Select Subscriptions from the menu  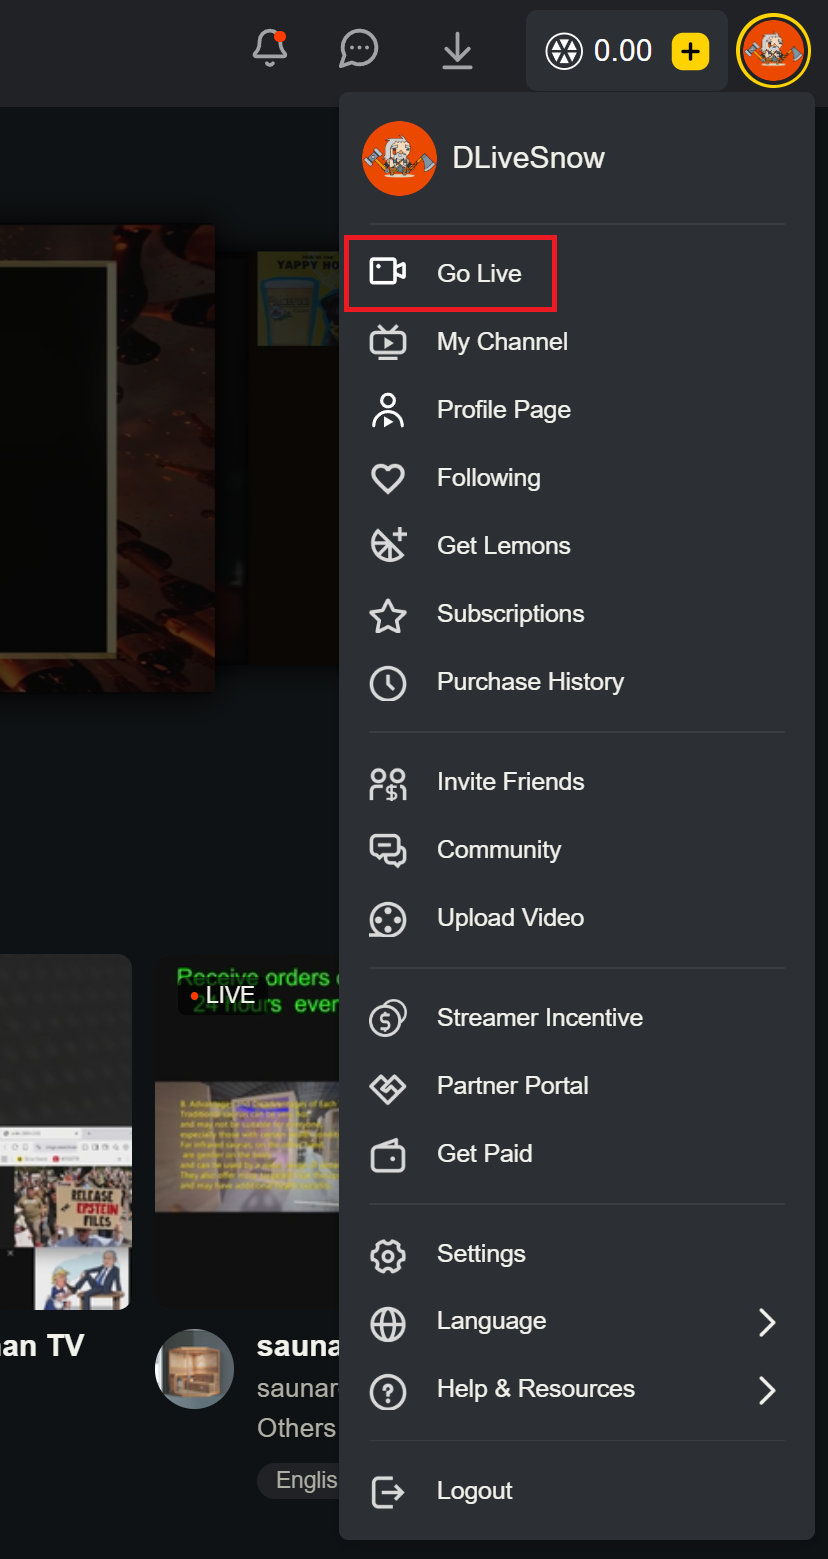point(510,613)
